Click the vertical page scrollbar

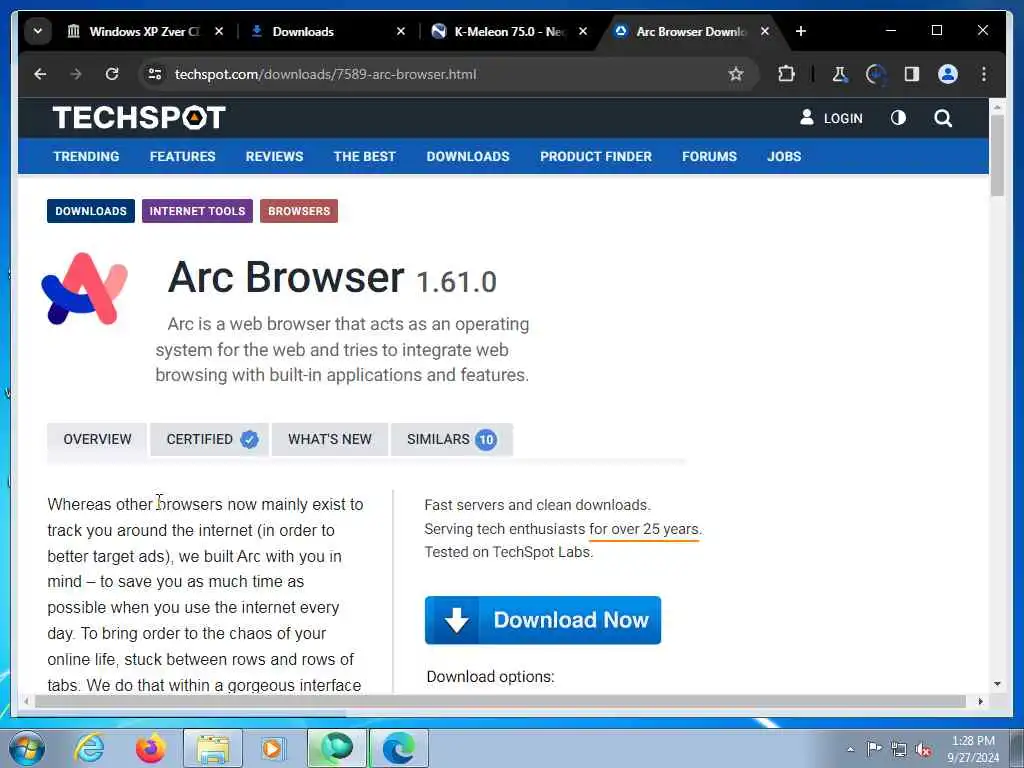997,155
